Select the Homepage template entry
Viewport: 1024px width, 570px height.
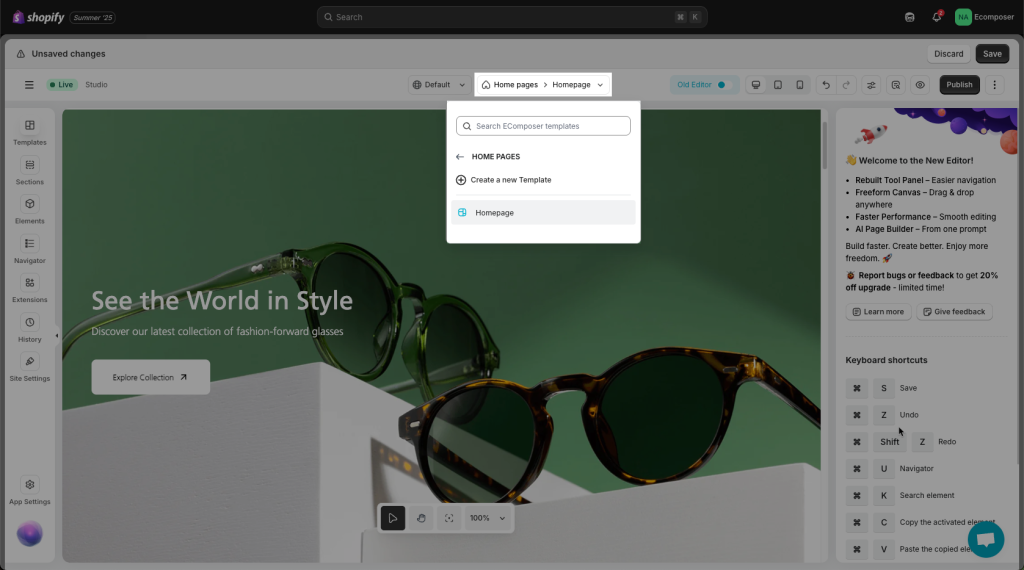point(543,213)
